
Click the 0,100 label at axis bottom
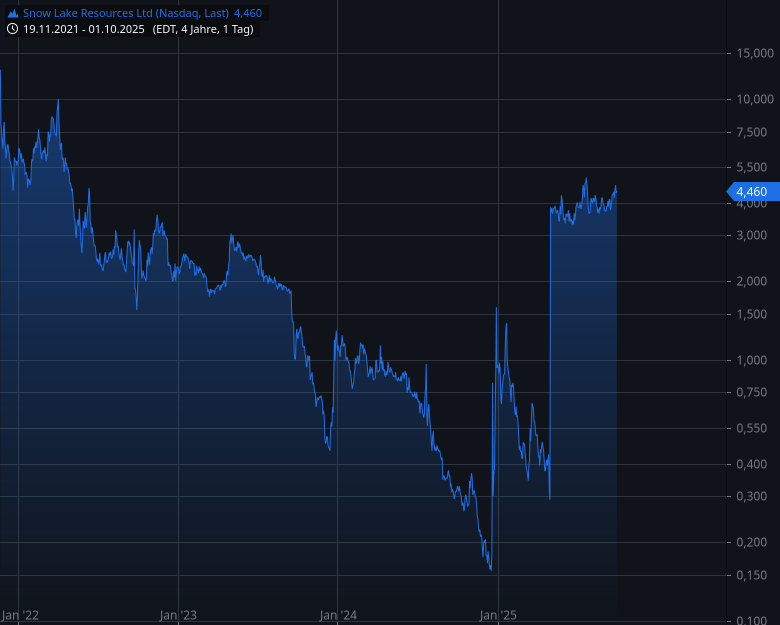[752, 620]
